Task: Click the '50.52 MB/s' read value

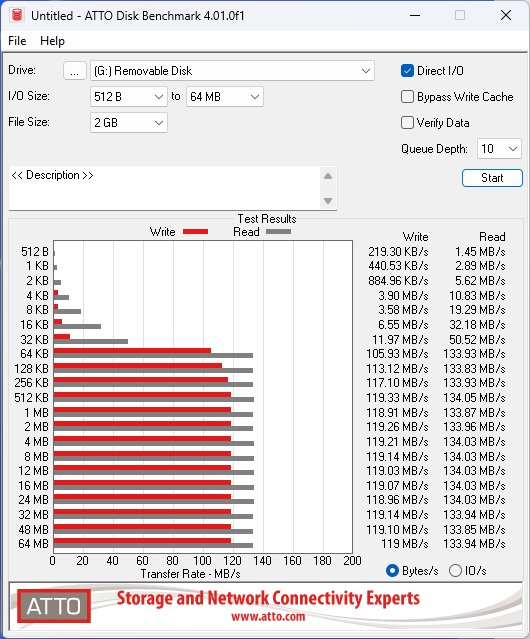Action: coord(477,339)
